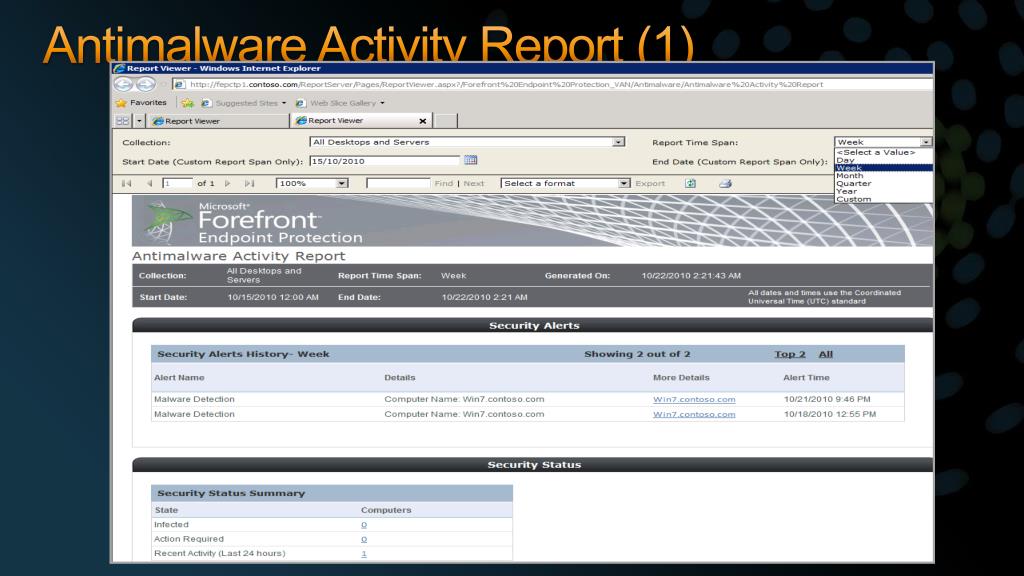Open the tab list dropdown arrow

(139, 121)
